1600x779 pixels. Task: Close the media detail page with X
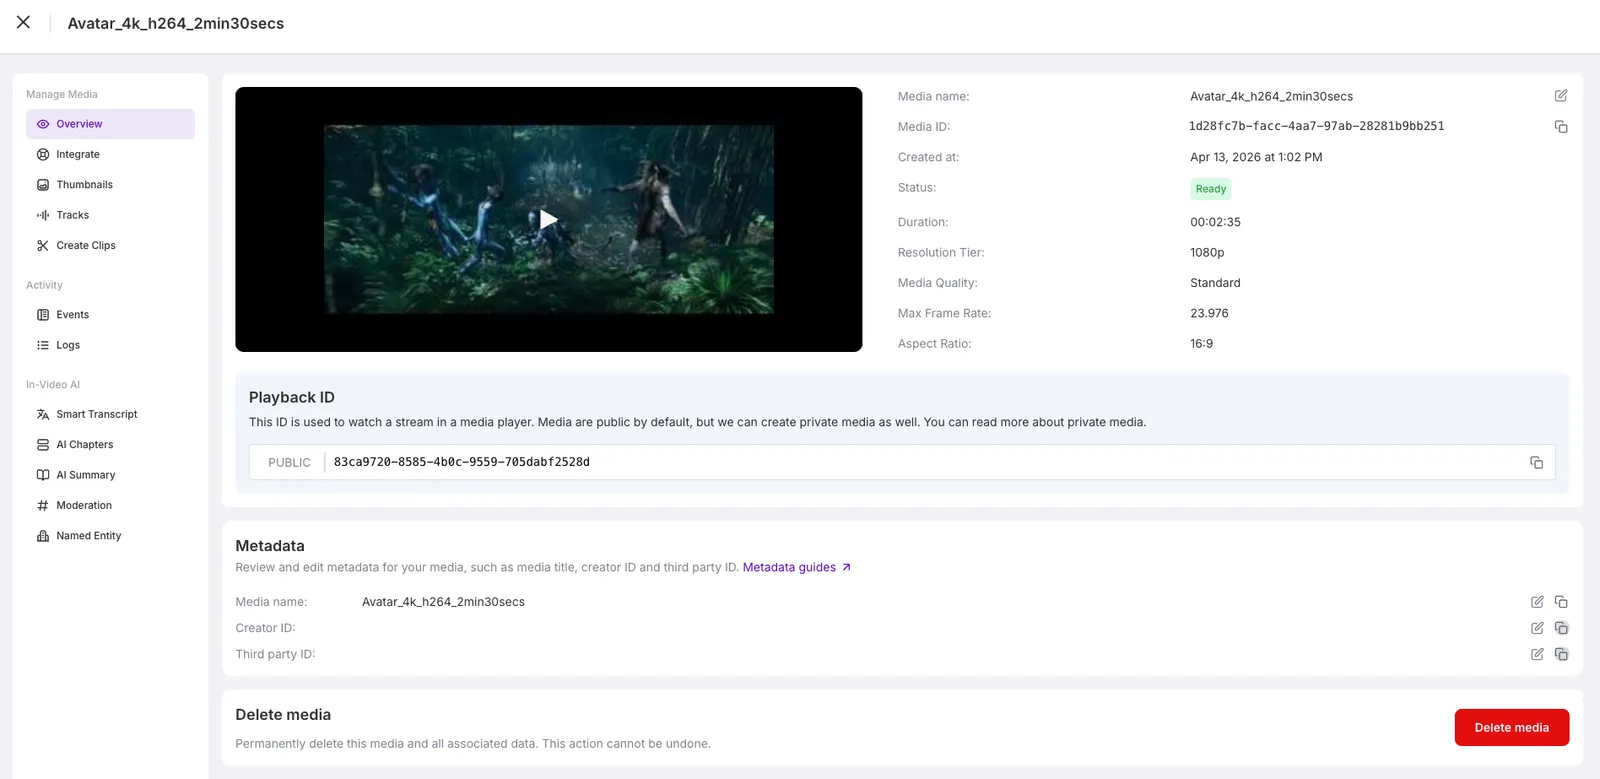23,22
